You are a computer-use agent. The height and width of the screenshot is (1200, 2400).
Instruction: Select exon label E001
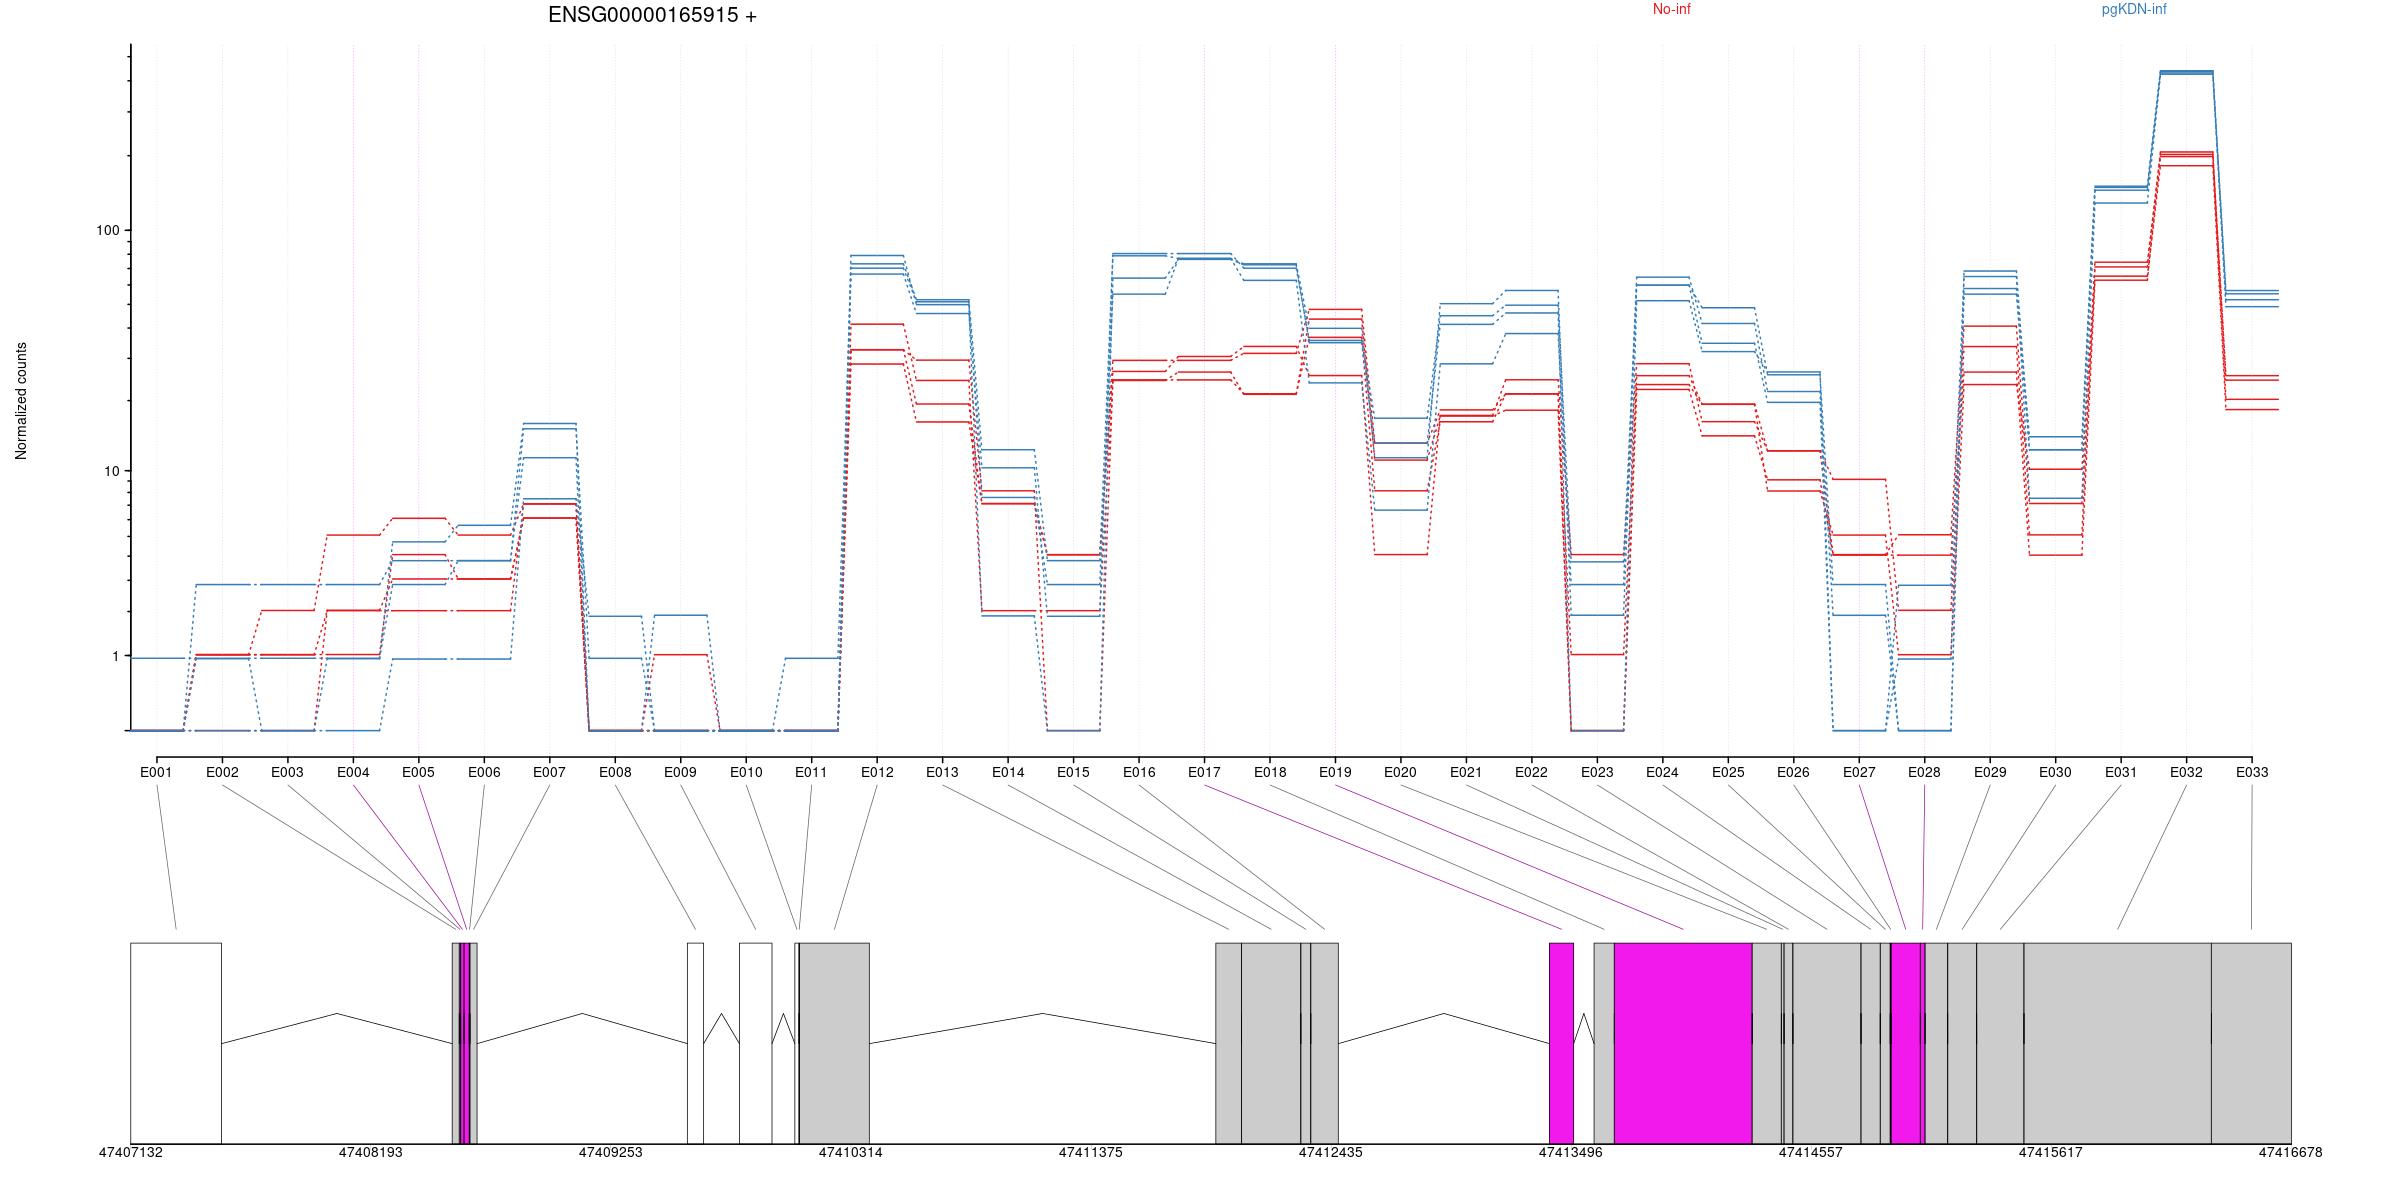[x=156, y=772]
